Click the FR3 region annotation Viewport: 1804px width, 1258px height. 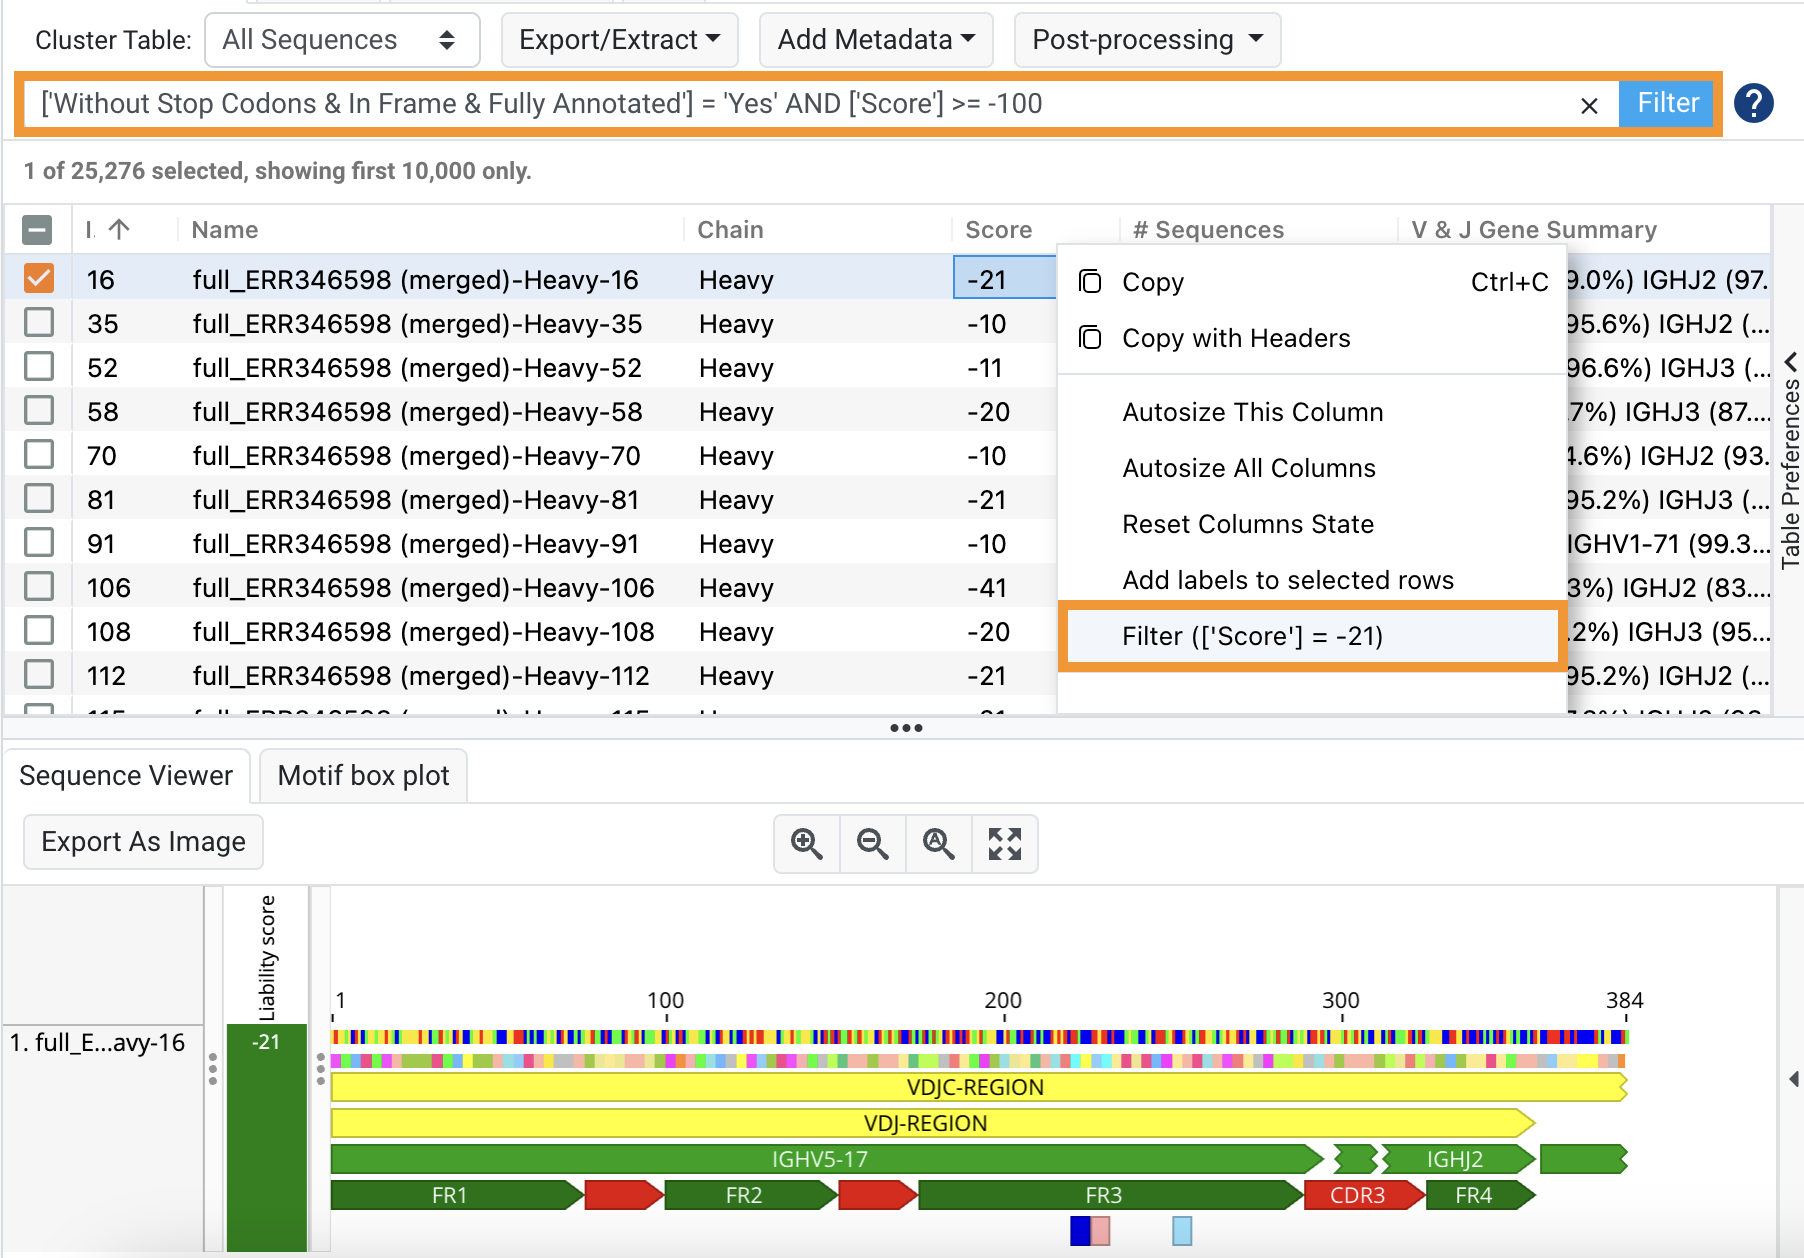[x=1110, y=1195]
